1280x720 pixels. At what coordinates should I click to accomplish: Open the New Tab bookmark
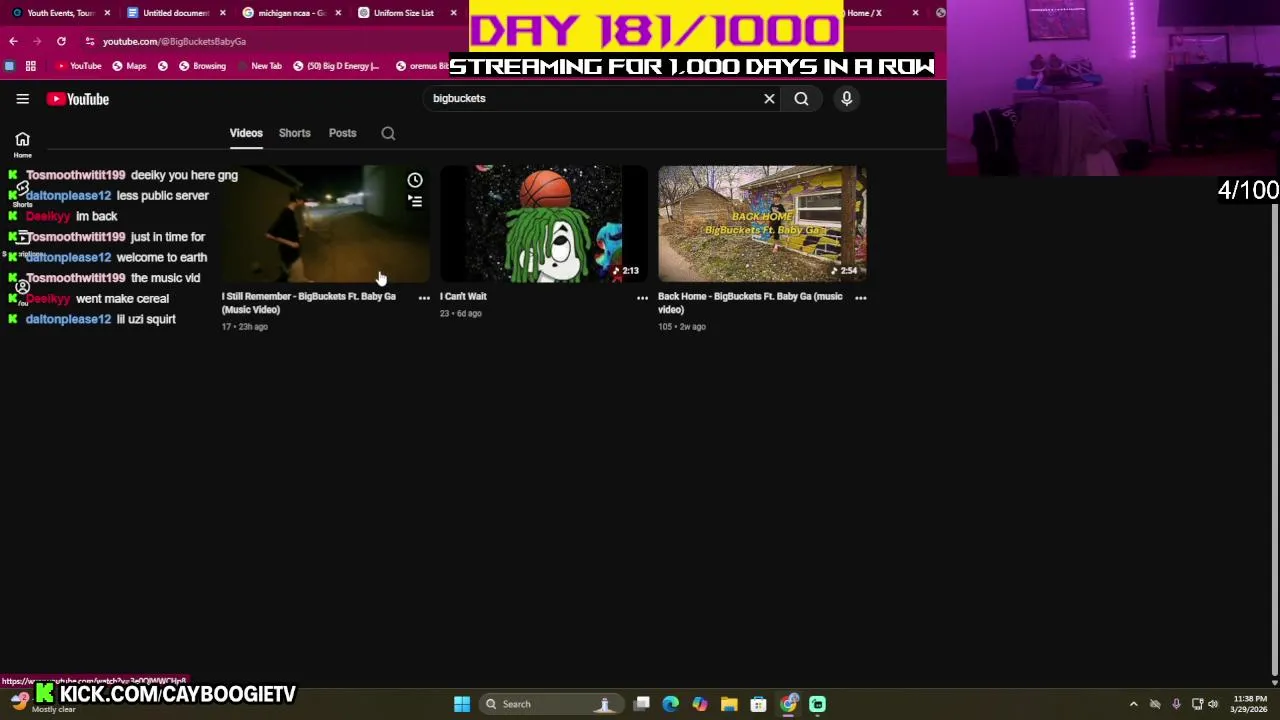259,66
